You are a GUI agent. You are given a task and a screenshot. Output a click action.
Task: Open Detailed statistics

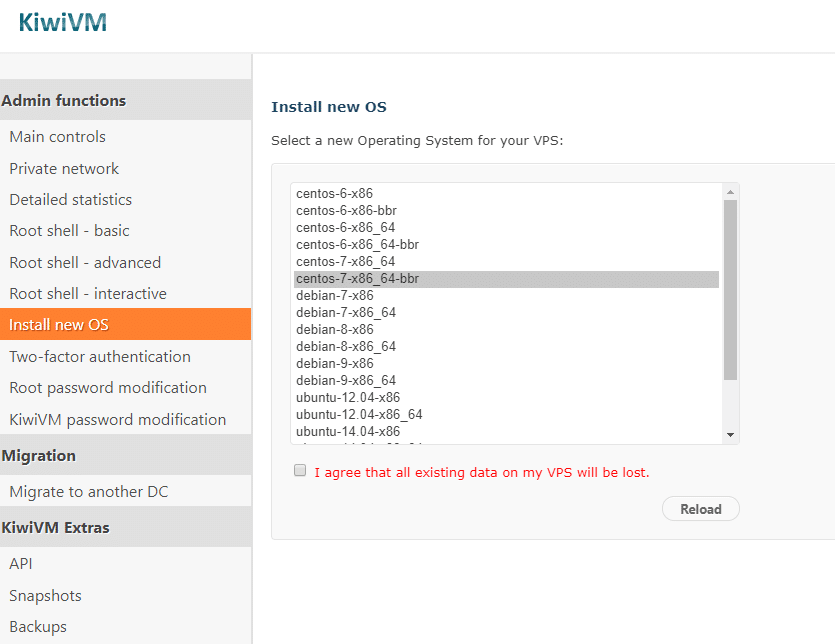point(70,200)
